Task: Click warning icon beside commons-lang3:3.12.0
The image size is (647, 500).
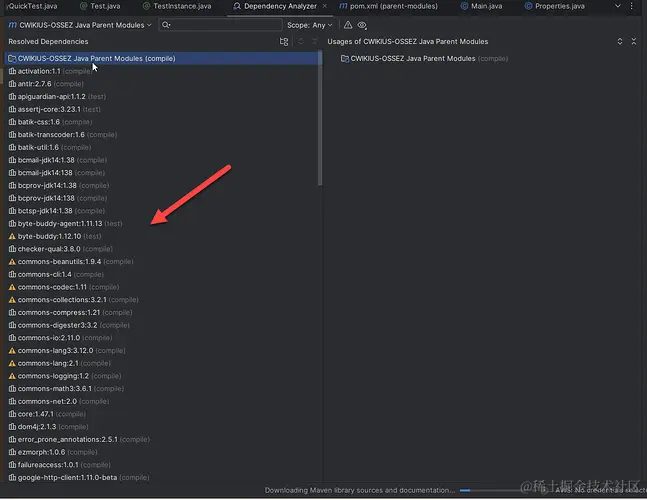Action: [12, 351]
